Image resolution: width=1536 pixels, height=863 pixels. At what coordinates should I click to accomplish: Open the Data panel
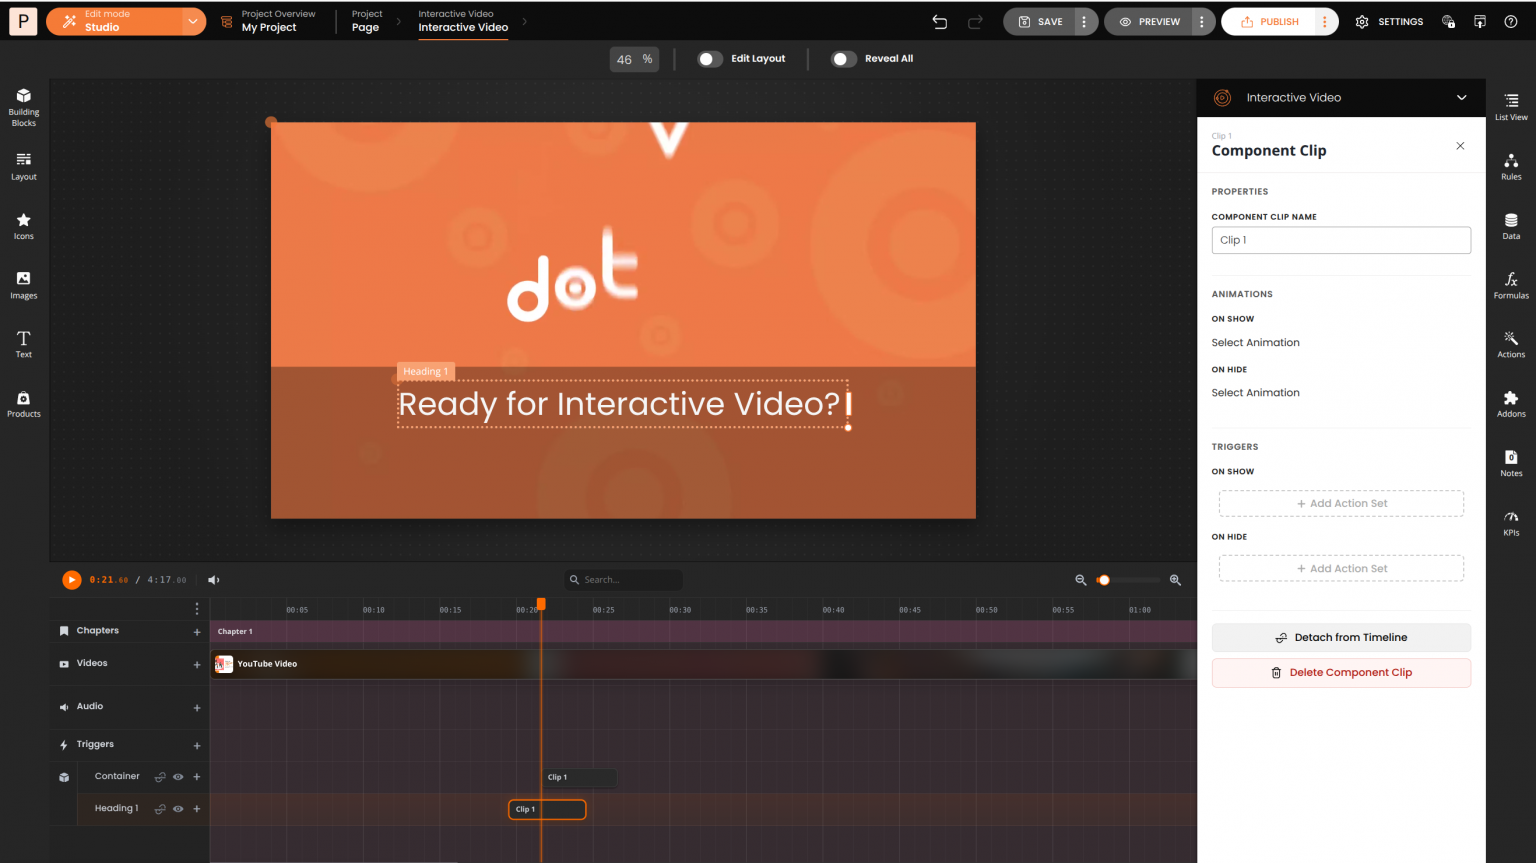point(1511,226)
